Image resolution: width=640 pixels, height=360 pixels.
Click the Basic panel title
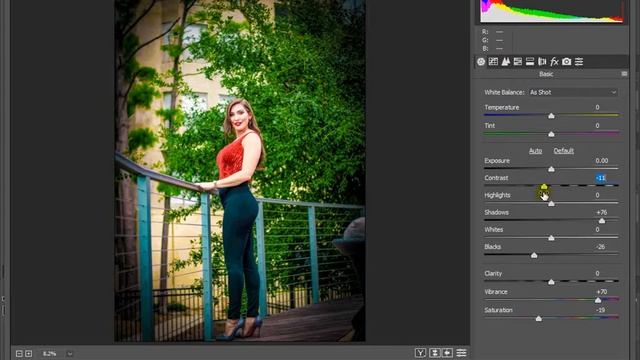pyautogui.click(x=546, y=74)
